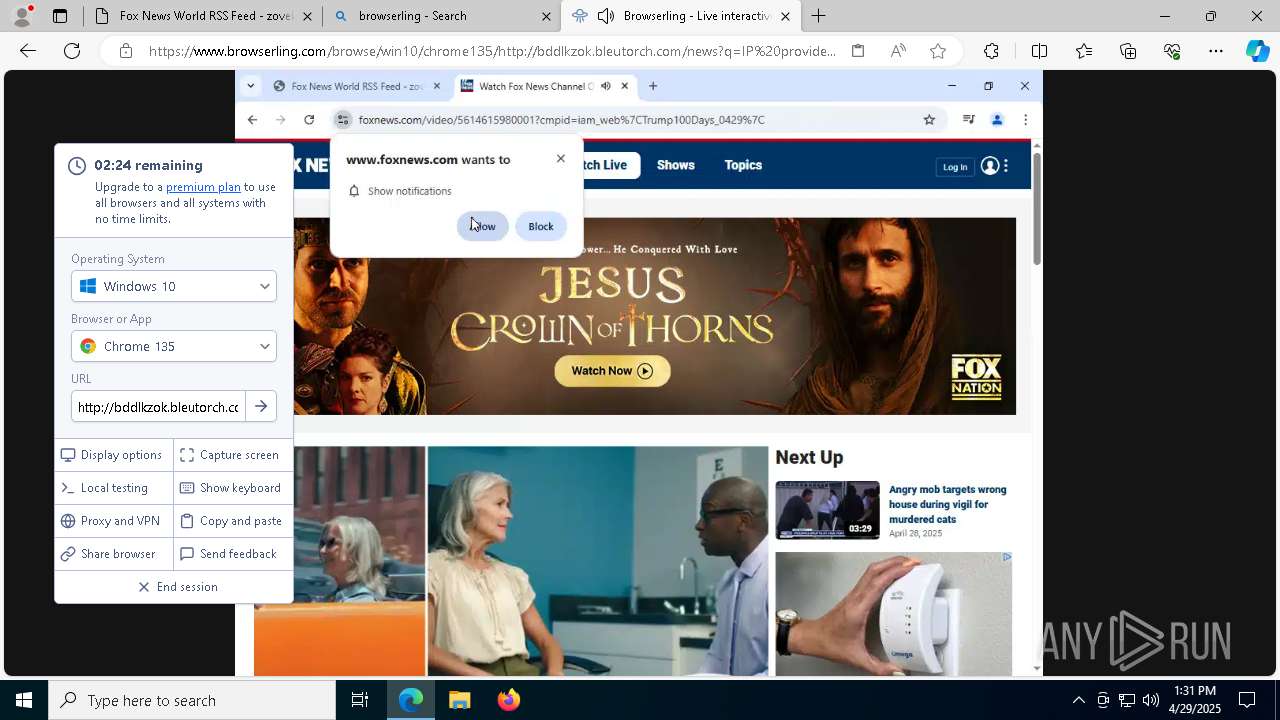Open Shows menu on Fox News
Viewport: 1280px width, 720px height.
coord(676,165)
